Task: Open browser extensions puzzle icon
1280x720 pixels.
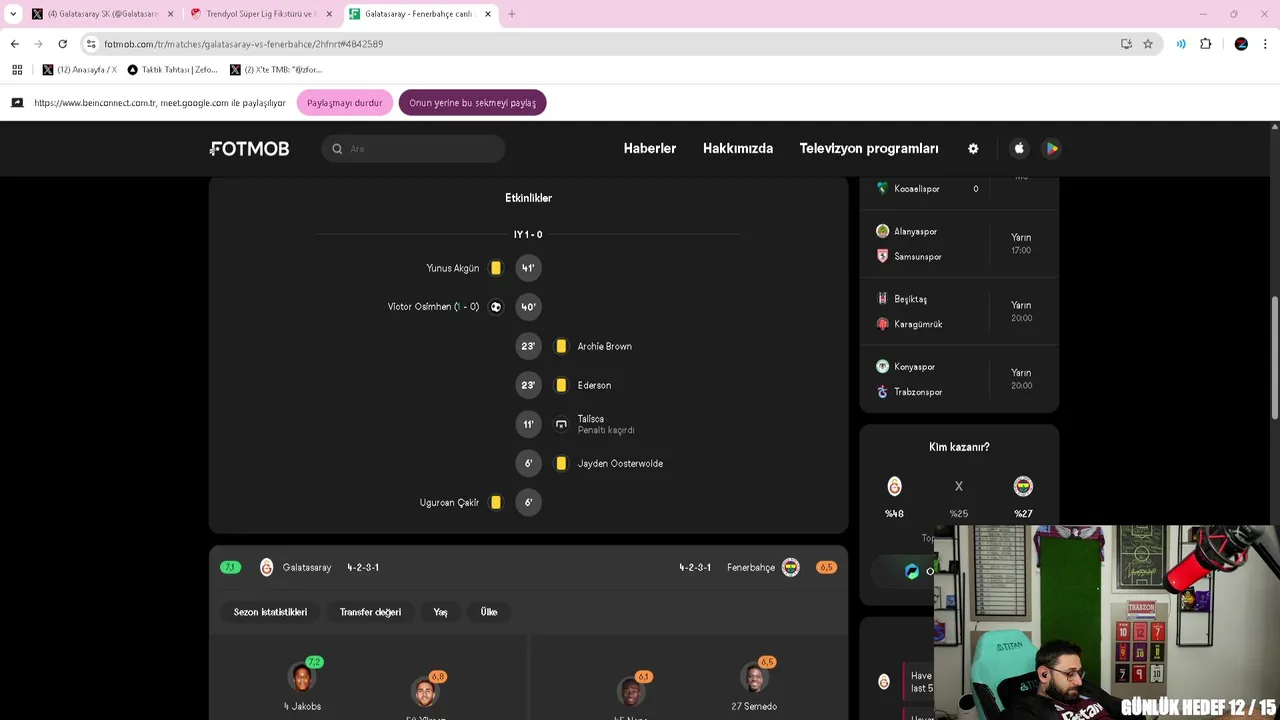Action: 1206,44
